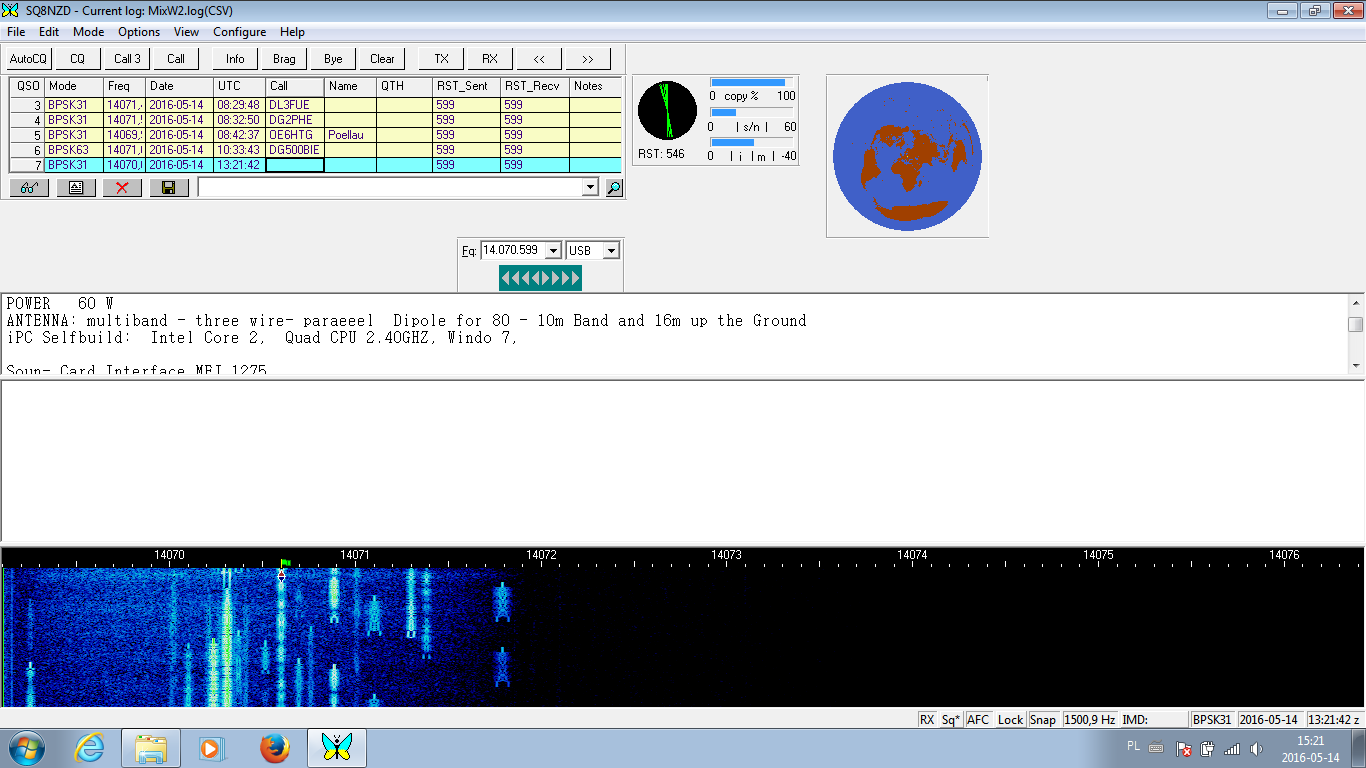
Task: Open Firefox from the taskbar
Action: point(275,748)
